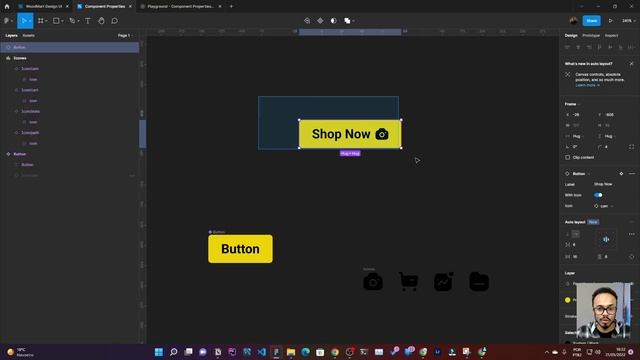Click the Reset instance icon in toolbar
640x360 pixels.
(307, 21)
